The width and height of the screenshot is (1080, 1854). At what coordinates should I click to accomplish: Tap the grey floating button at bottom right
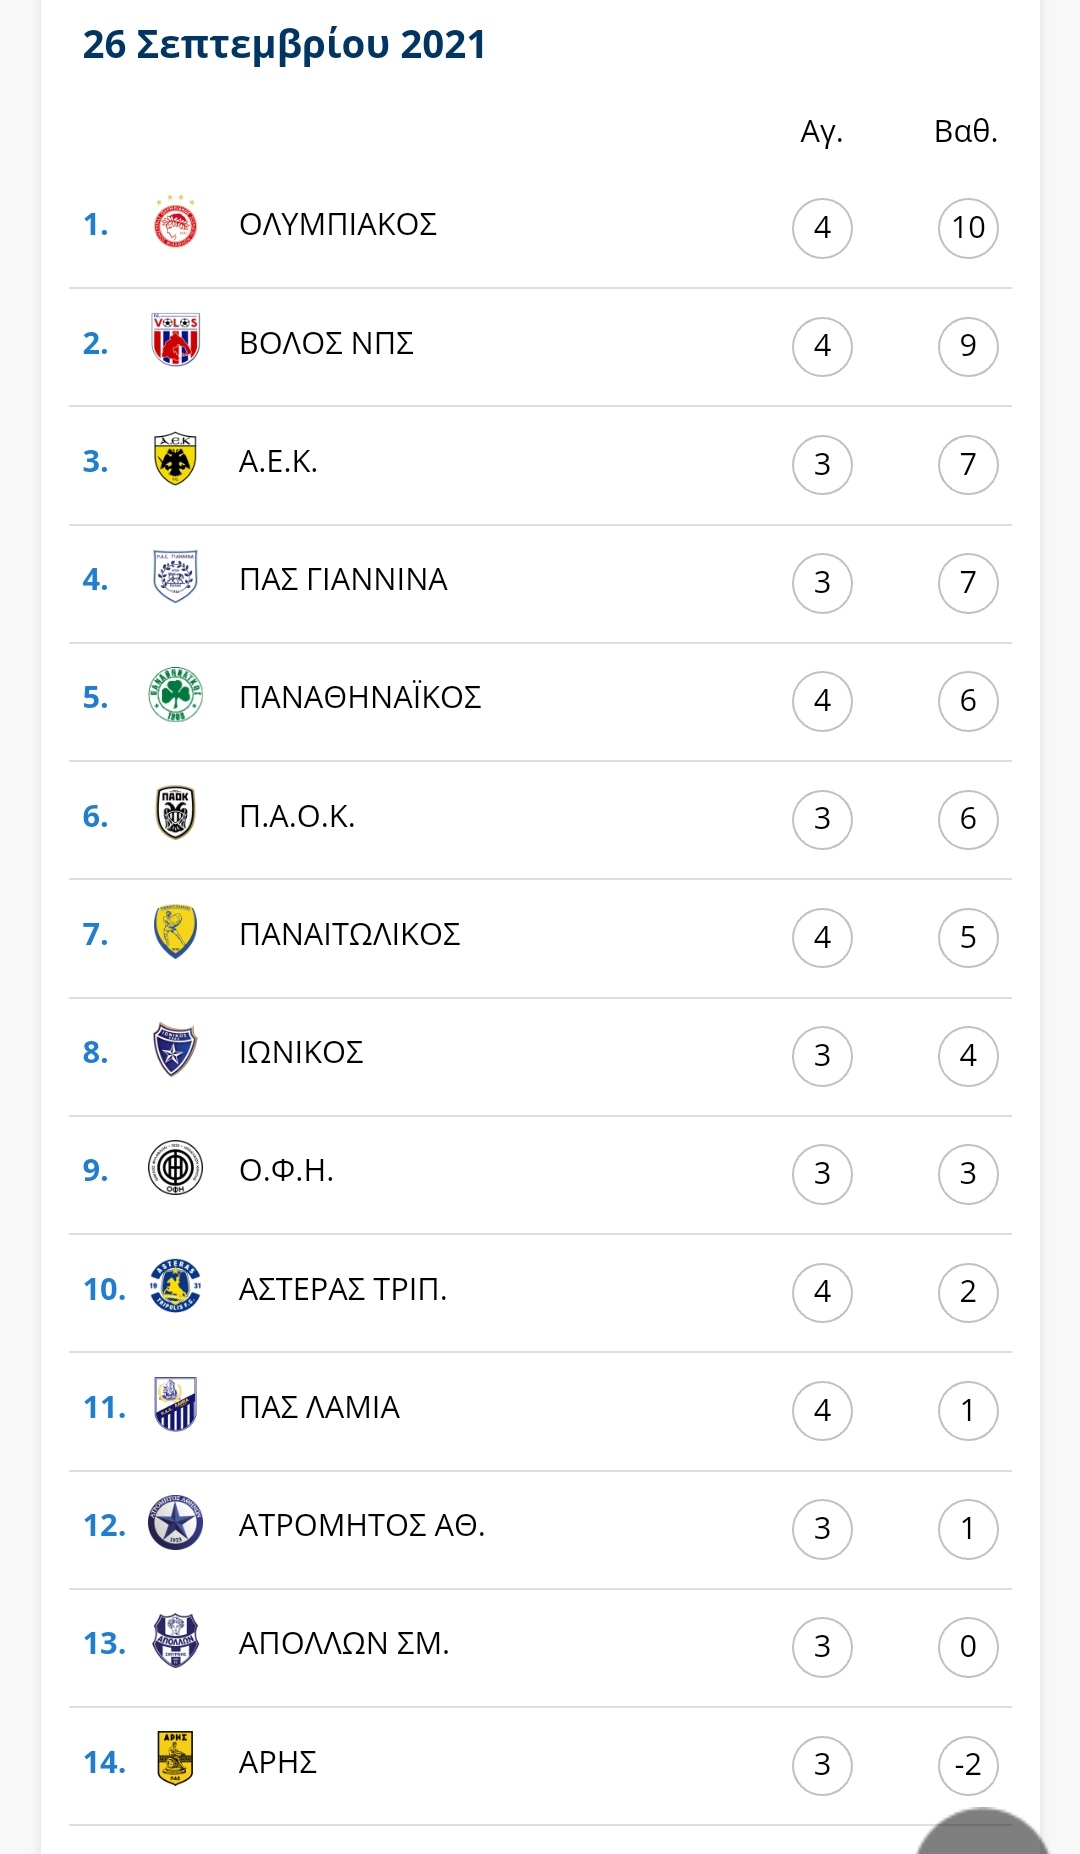tap(983, 1832)
